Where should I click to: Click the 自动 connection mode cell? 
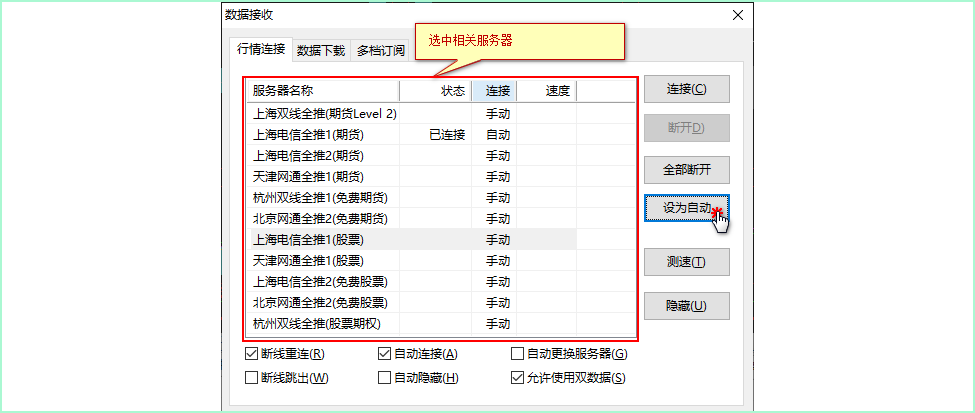(497, 134)
